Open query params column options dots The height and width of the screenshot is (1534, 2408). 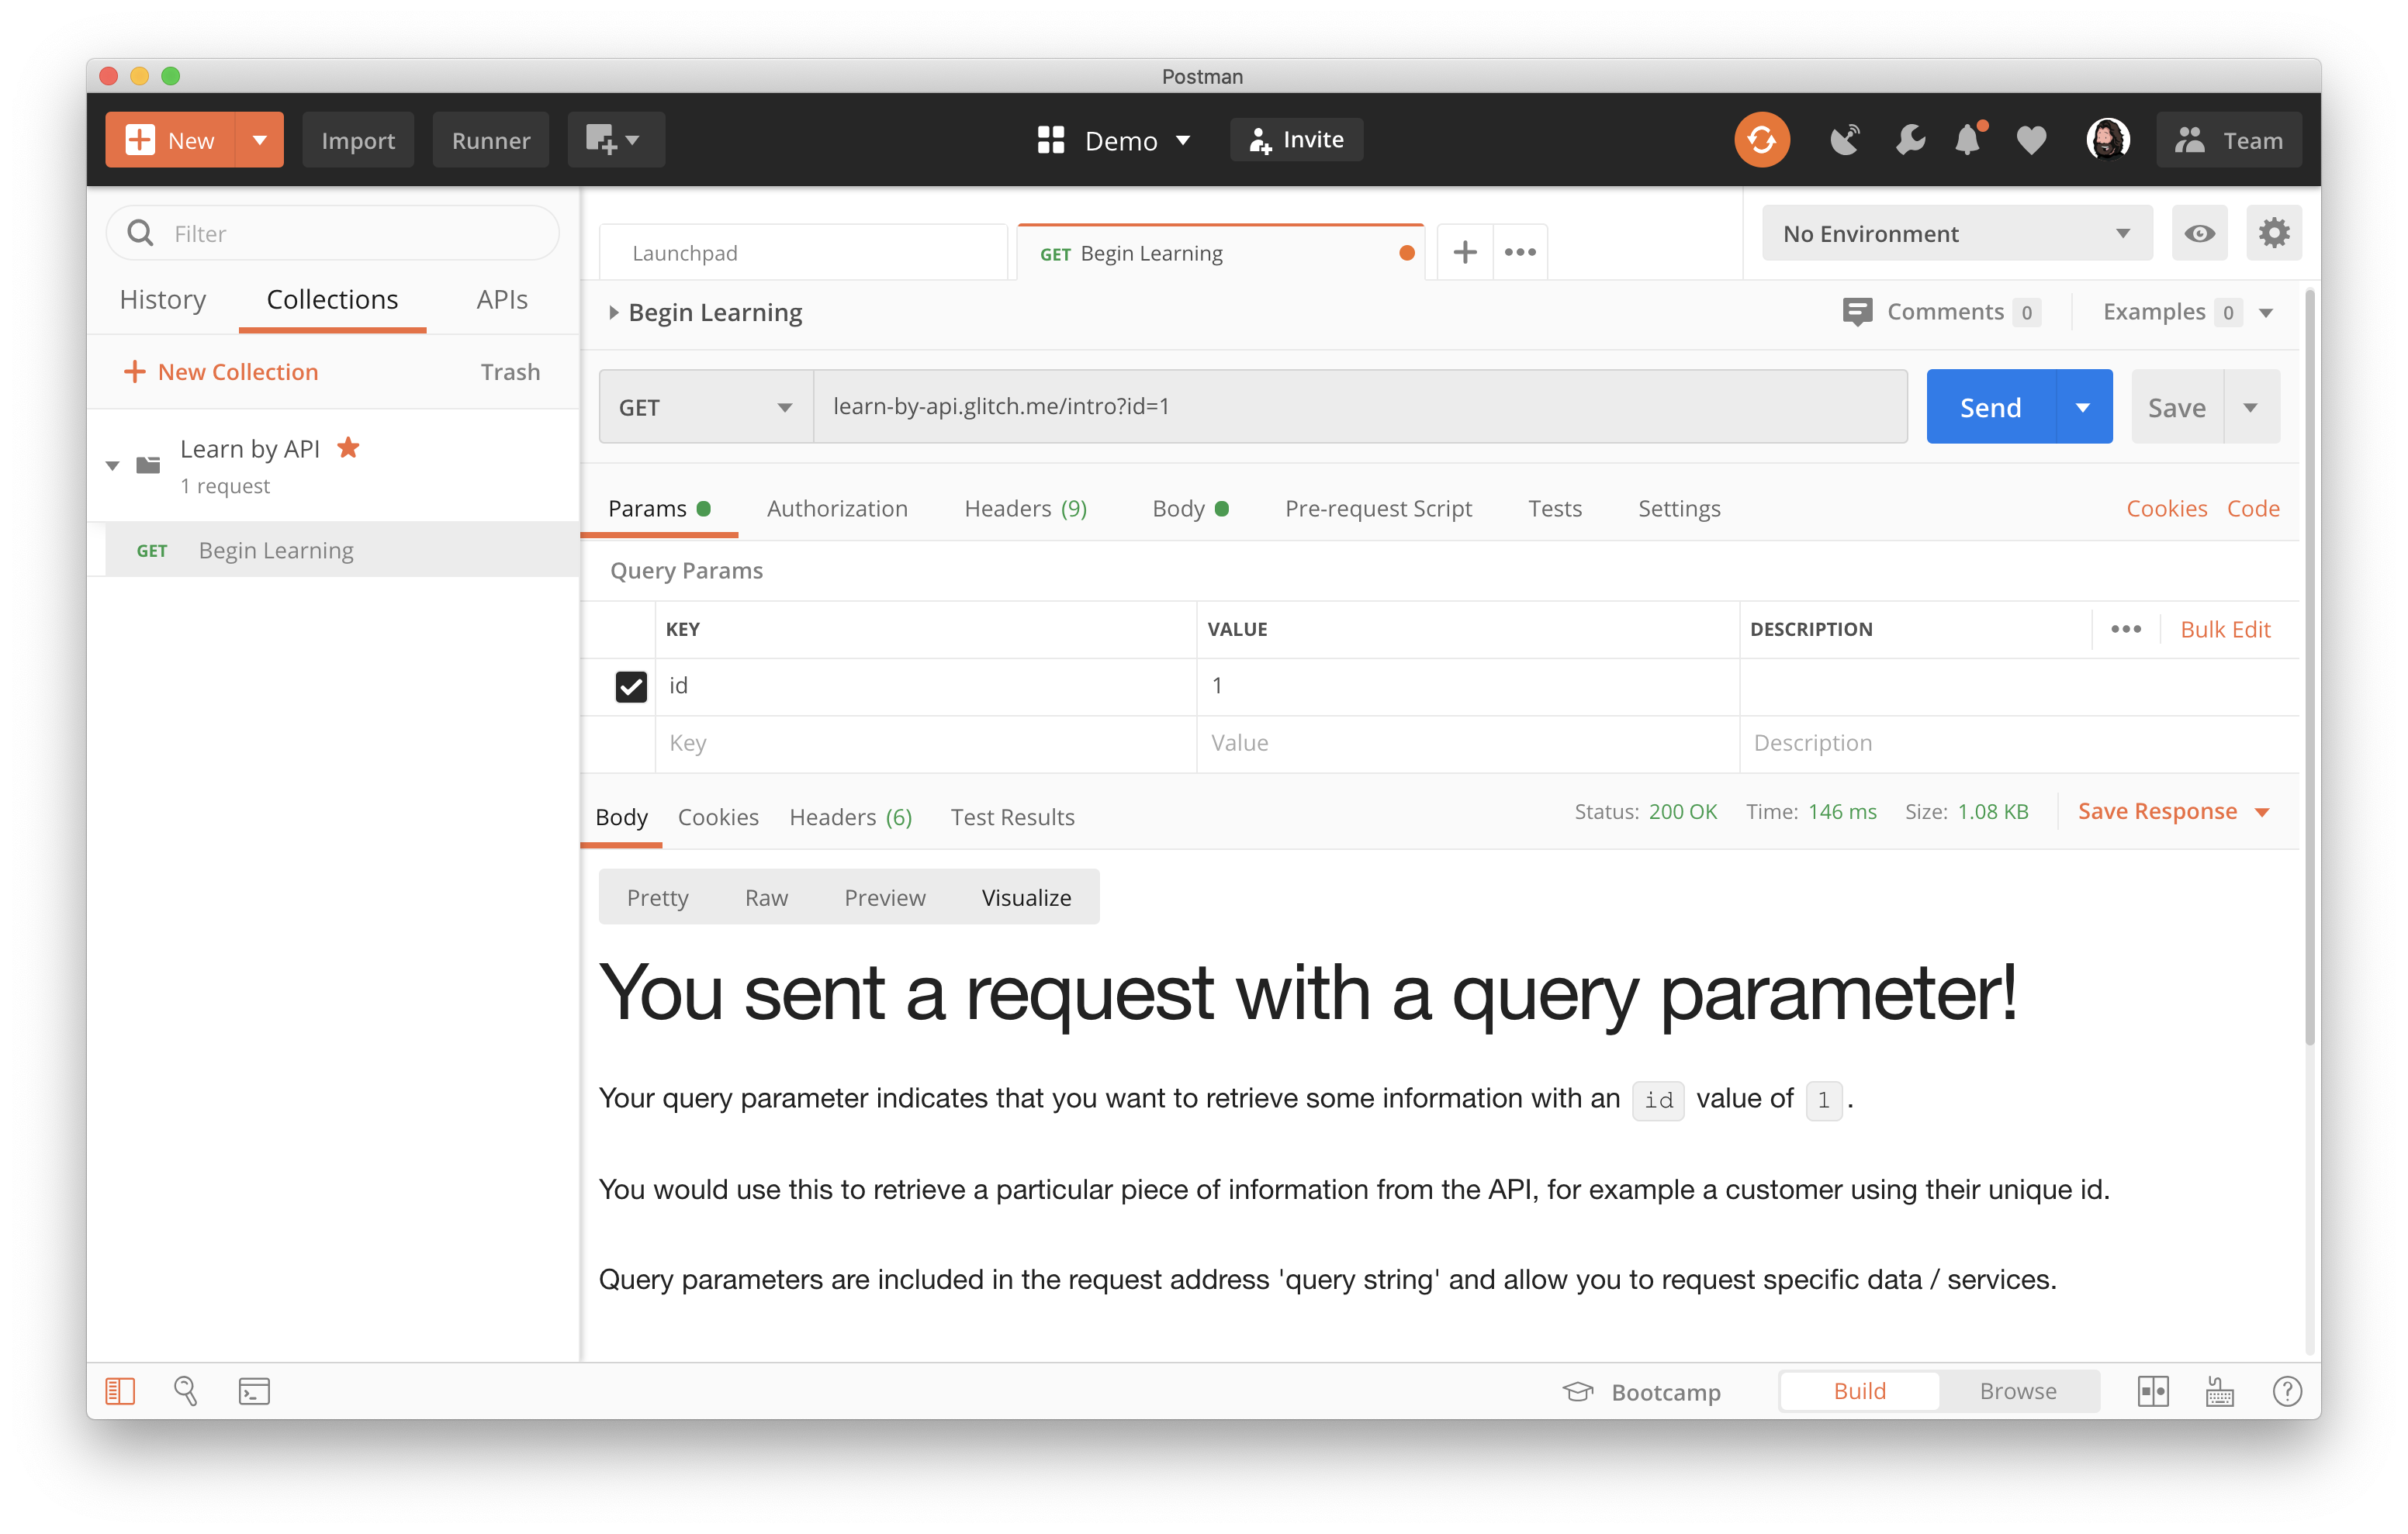(x=2125, y=629)
